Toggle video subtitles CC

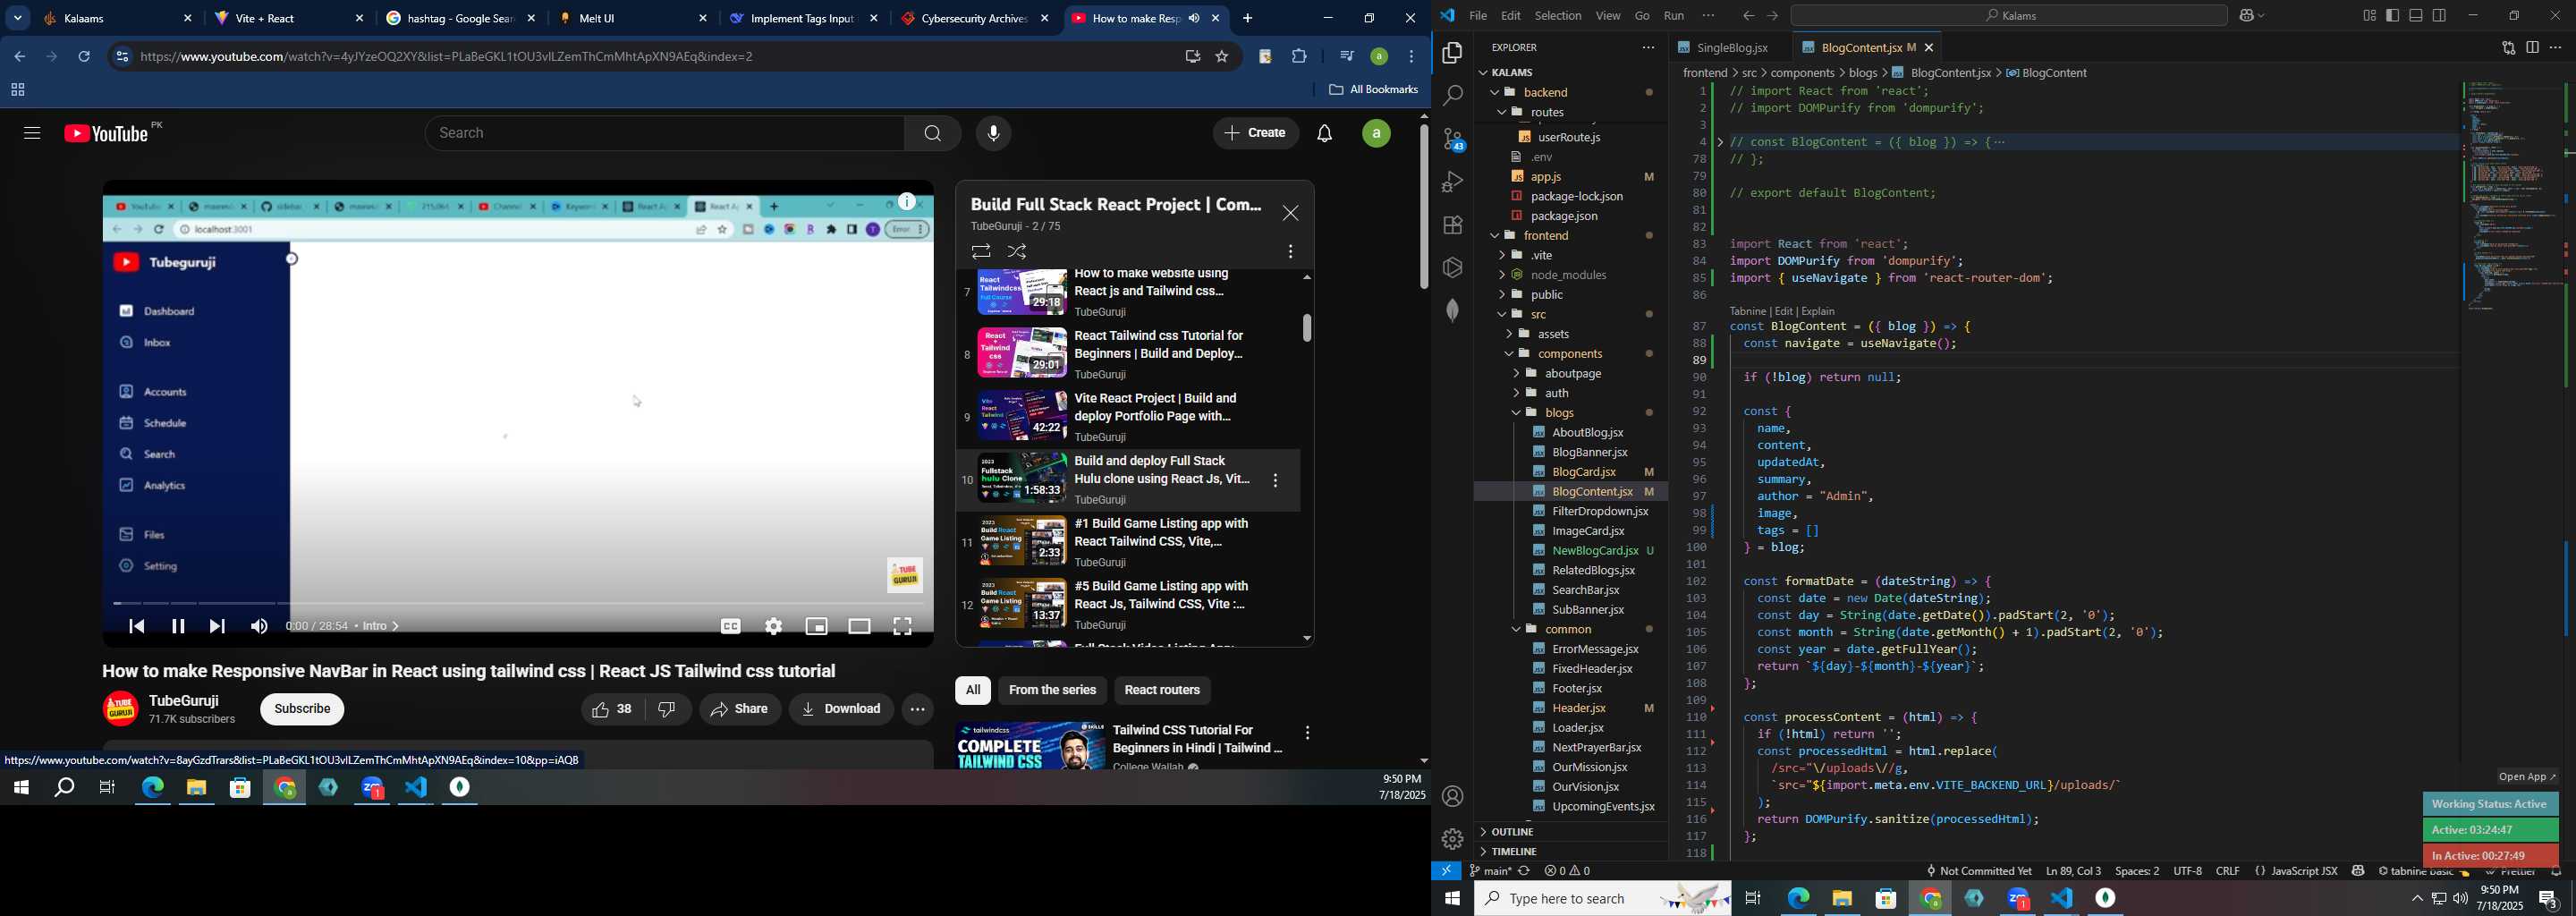pos(731,626)
